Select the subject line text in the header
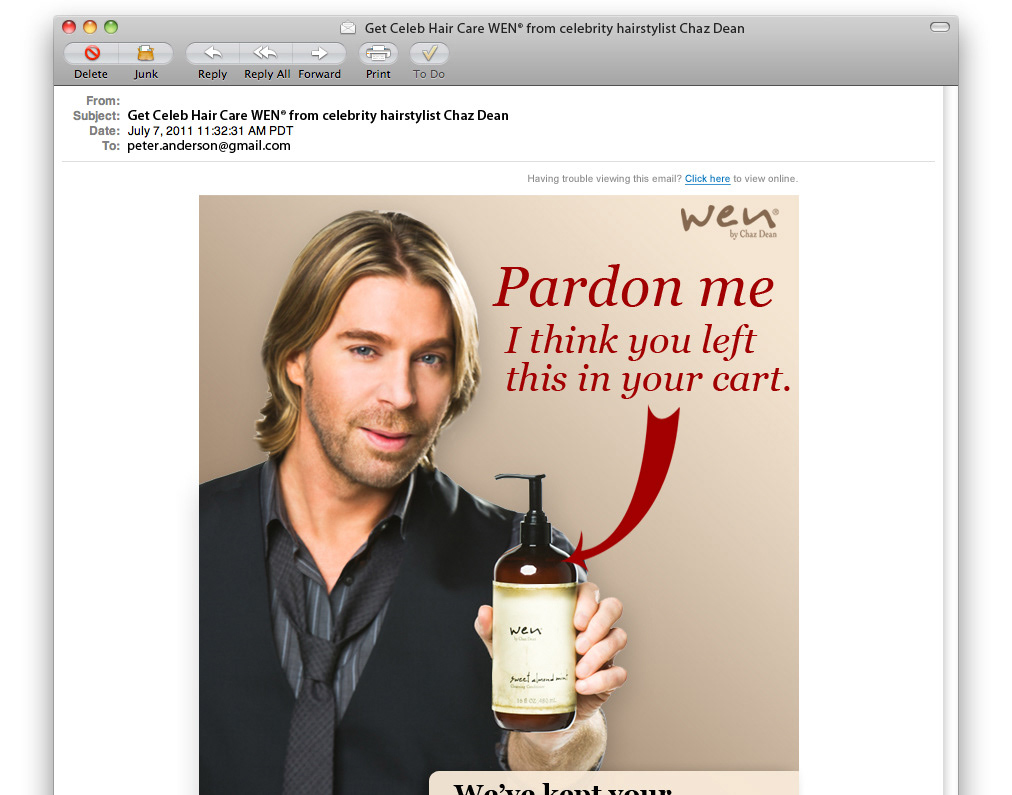This screenshot has height=795, width=1012. [x=318, y=116]
